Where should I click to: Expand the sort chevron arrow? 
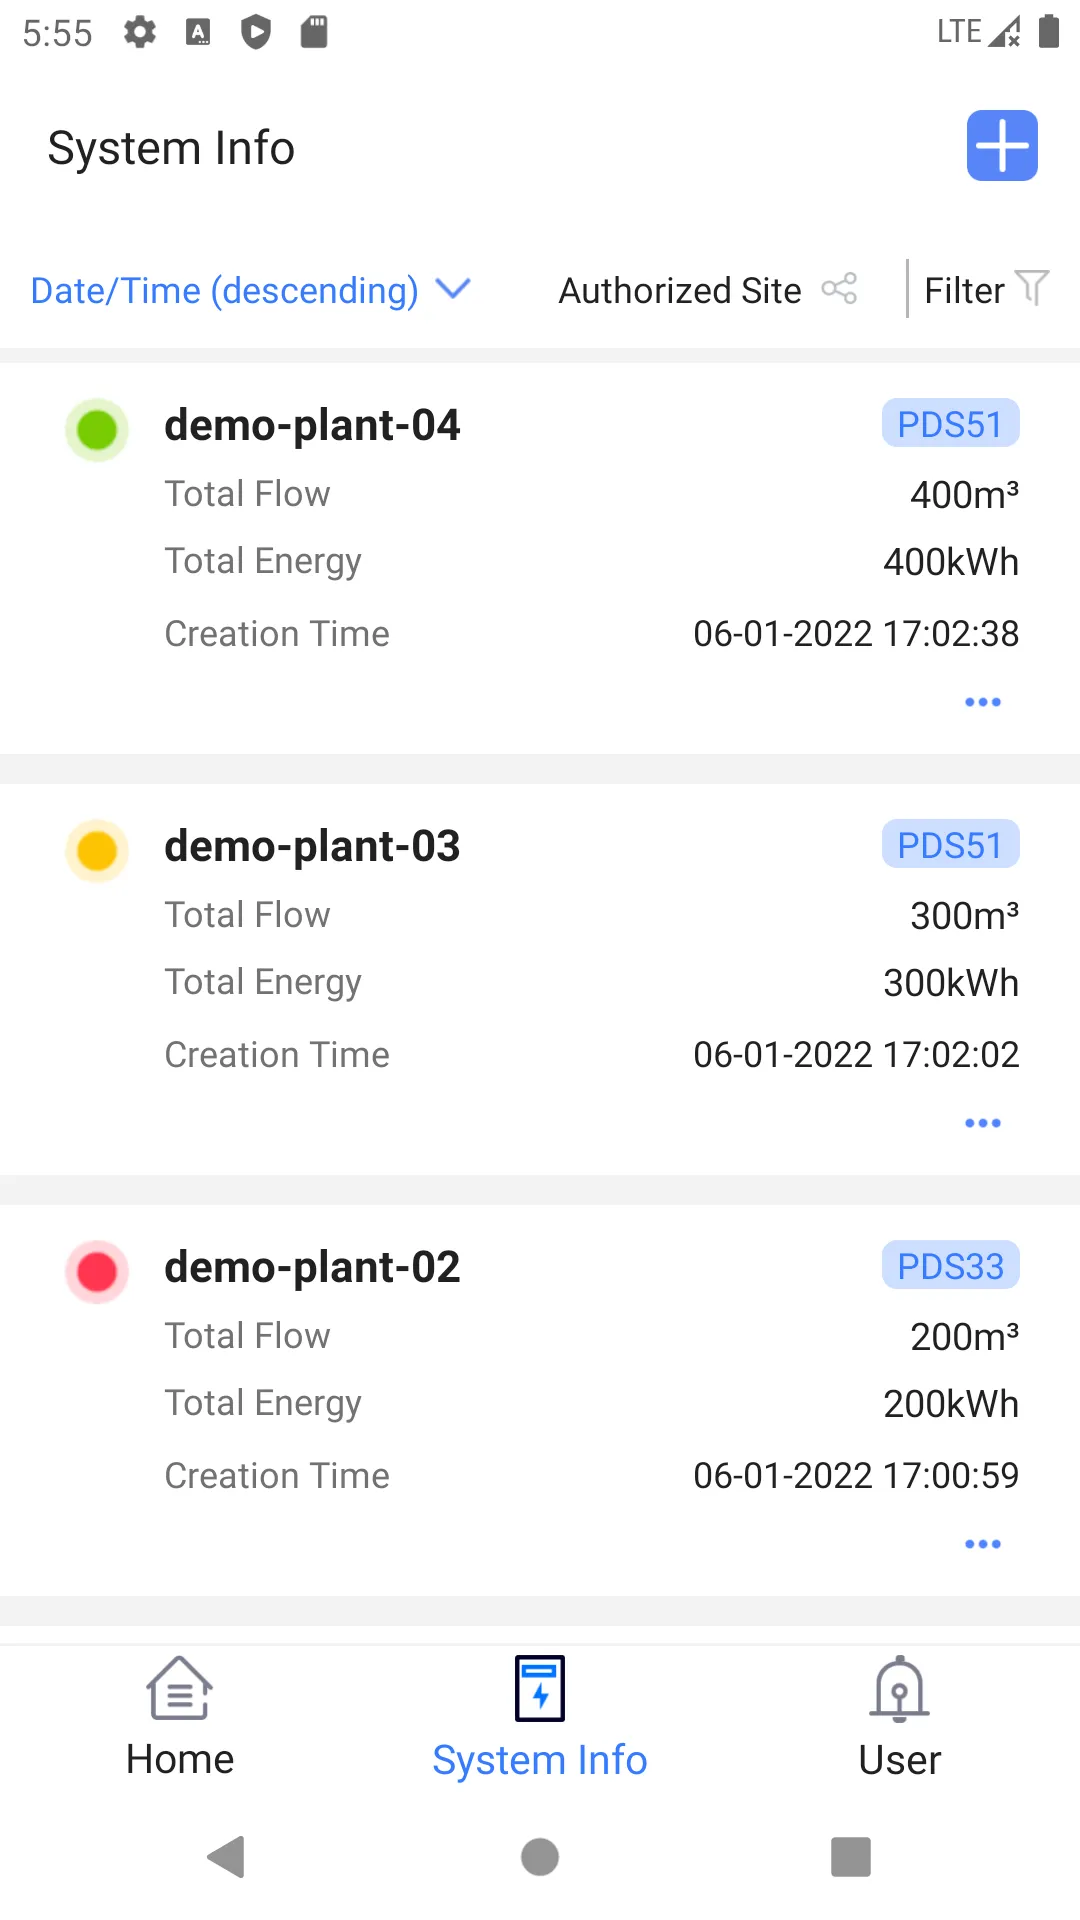[x=453, y=289]
